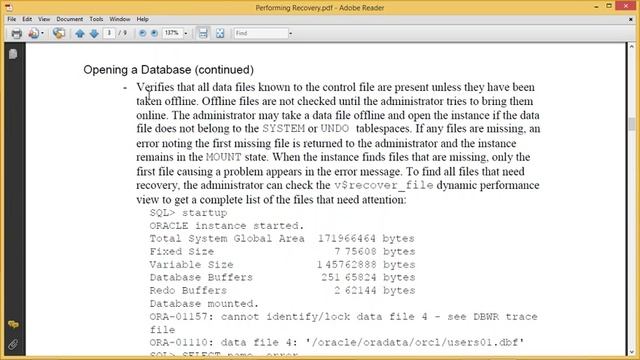Click the v$recover_file text

point(384,186)
